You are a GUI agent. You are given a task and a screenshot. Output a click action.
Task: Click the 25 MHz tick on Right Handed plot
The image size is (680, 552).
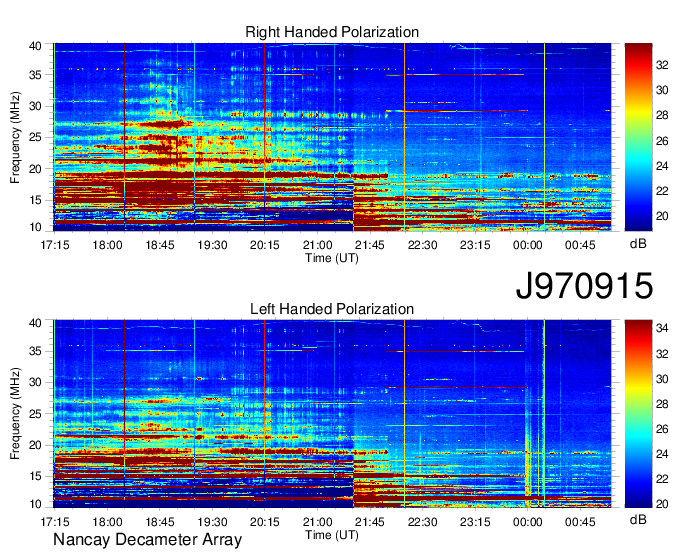tap(35, 137)
